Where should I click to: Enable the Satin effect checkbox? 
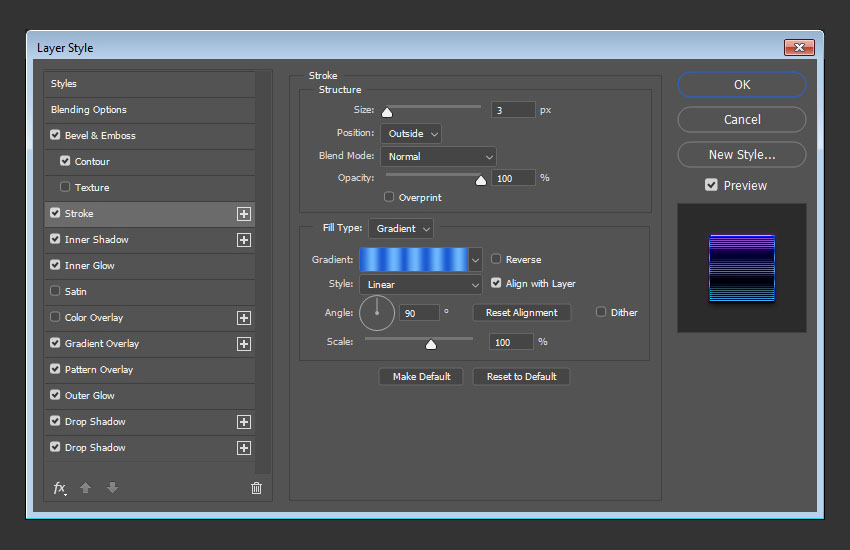[x=55, y=292]
